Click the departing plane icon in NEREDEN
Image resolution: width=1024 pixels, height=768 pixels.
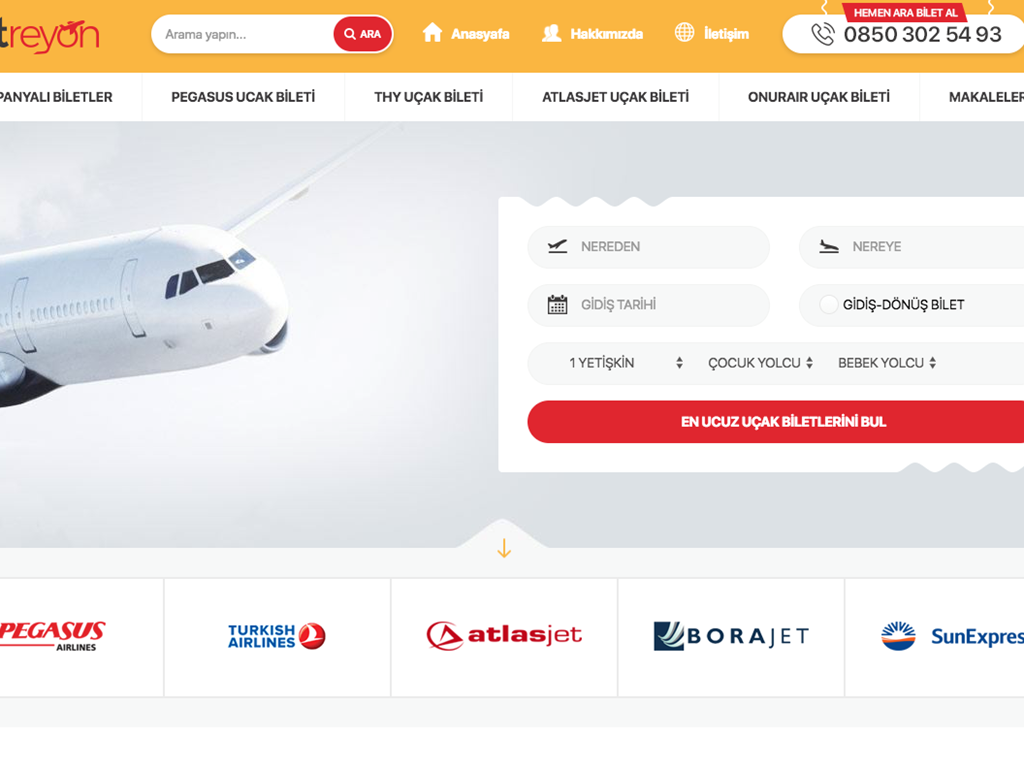pyautogui.click(x=557, y=246)
